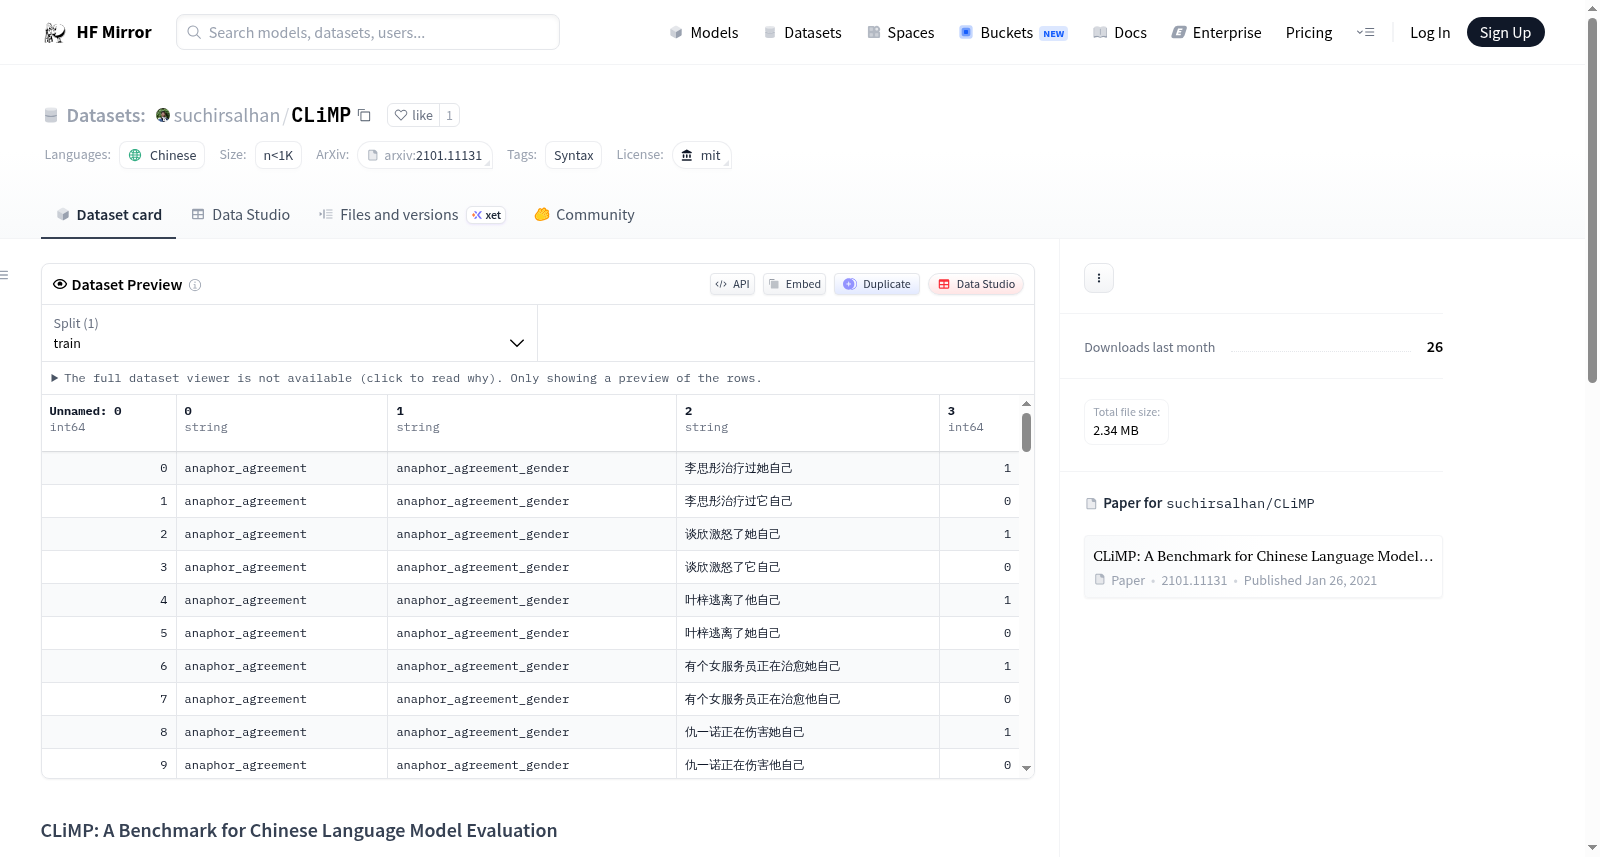This screenshot has width=1600, height=857.
Task: Open the more navigation options menu icon
Action: (1365, 32)
